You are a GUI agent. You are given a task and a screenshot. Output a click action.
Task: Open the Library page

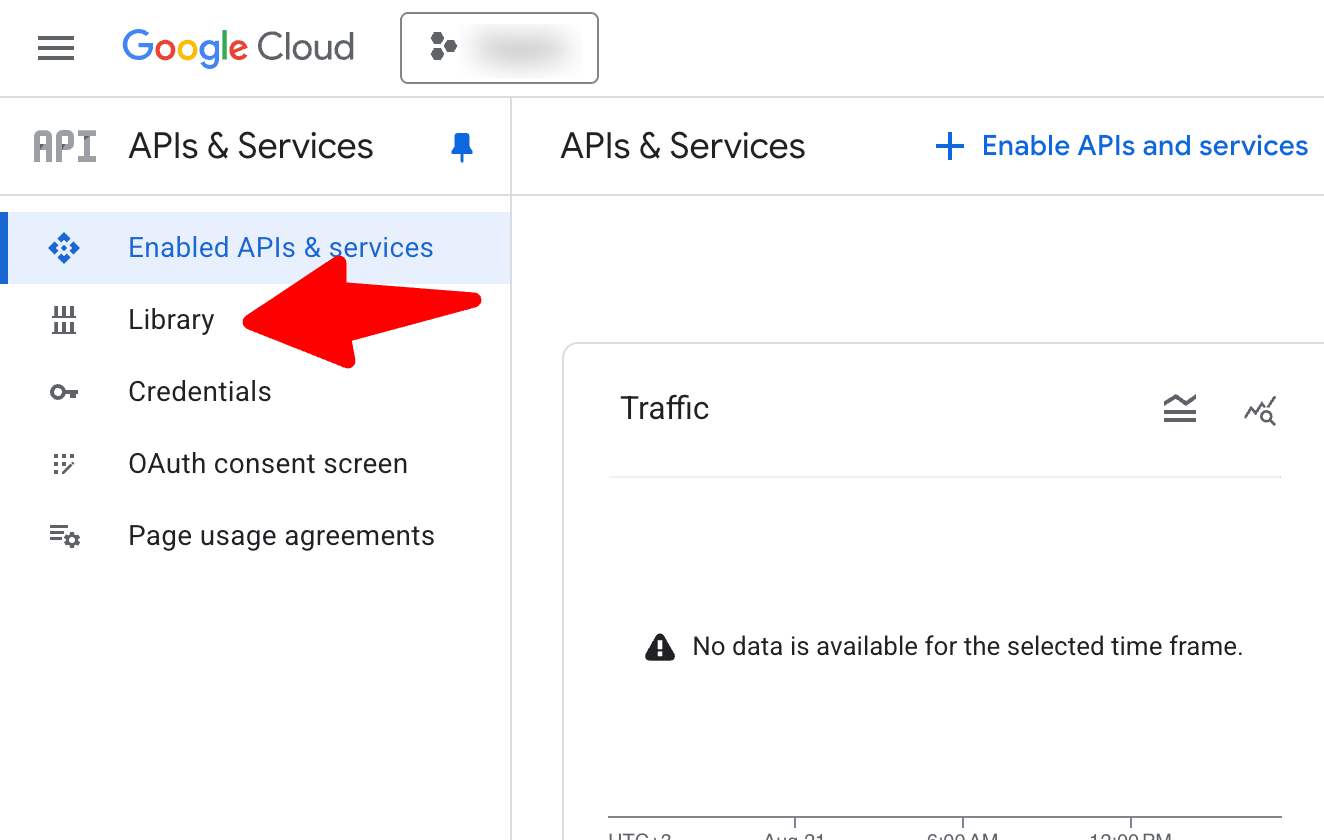[x=171, y=320]
